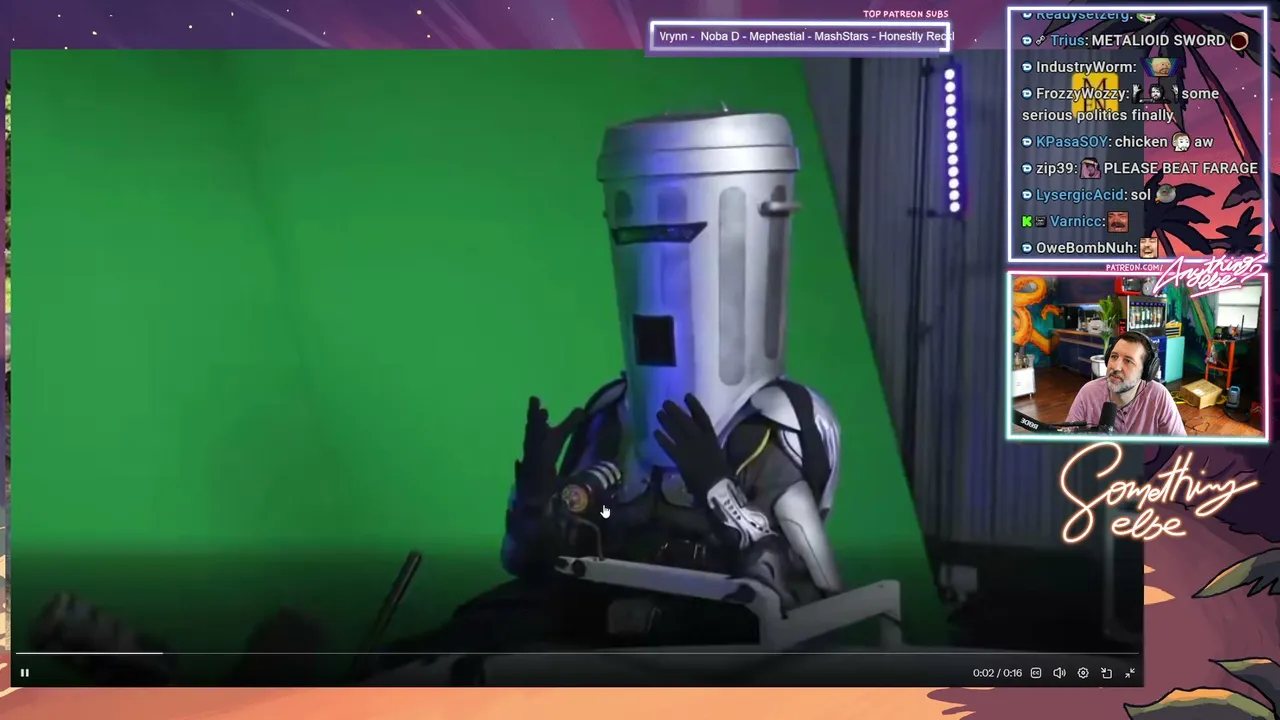This screenshot has width=1280, height=720.
Task: Click the emote in FrozzyWozzy's message
Action: point(1155,93)
